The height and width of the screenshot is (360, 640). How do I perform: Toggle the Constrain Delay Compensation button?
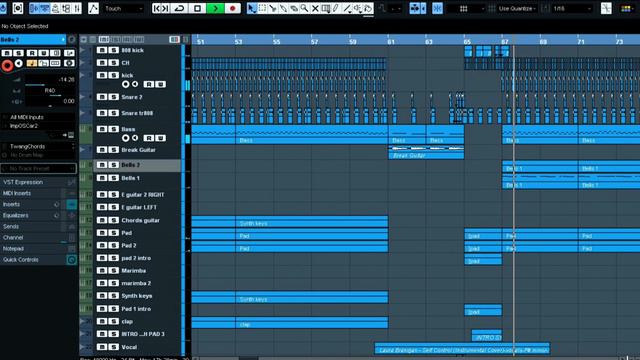[x=18, y=8]
